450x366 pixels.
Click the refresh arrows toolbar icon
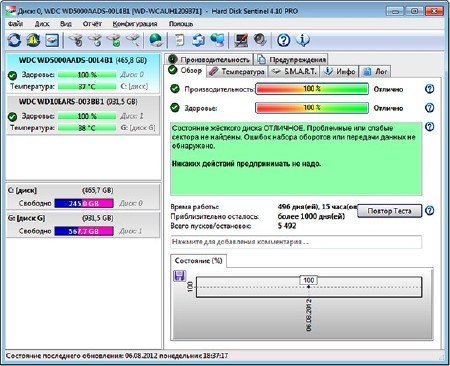coord(14,40)
